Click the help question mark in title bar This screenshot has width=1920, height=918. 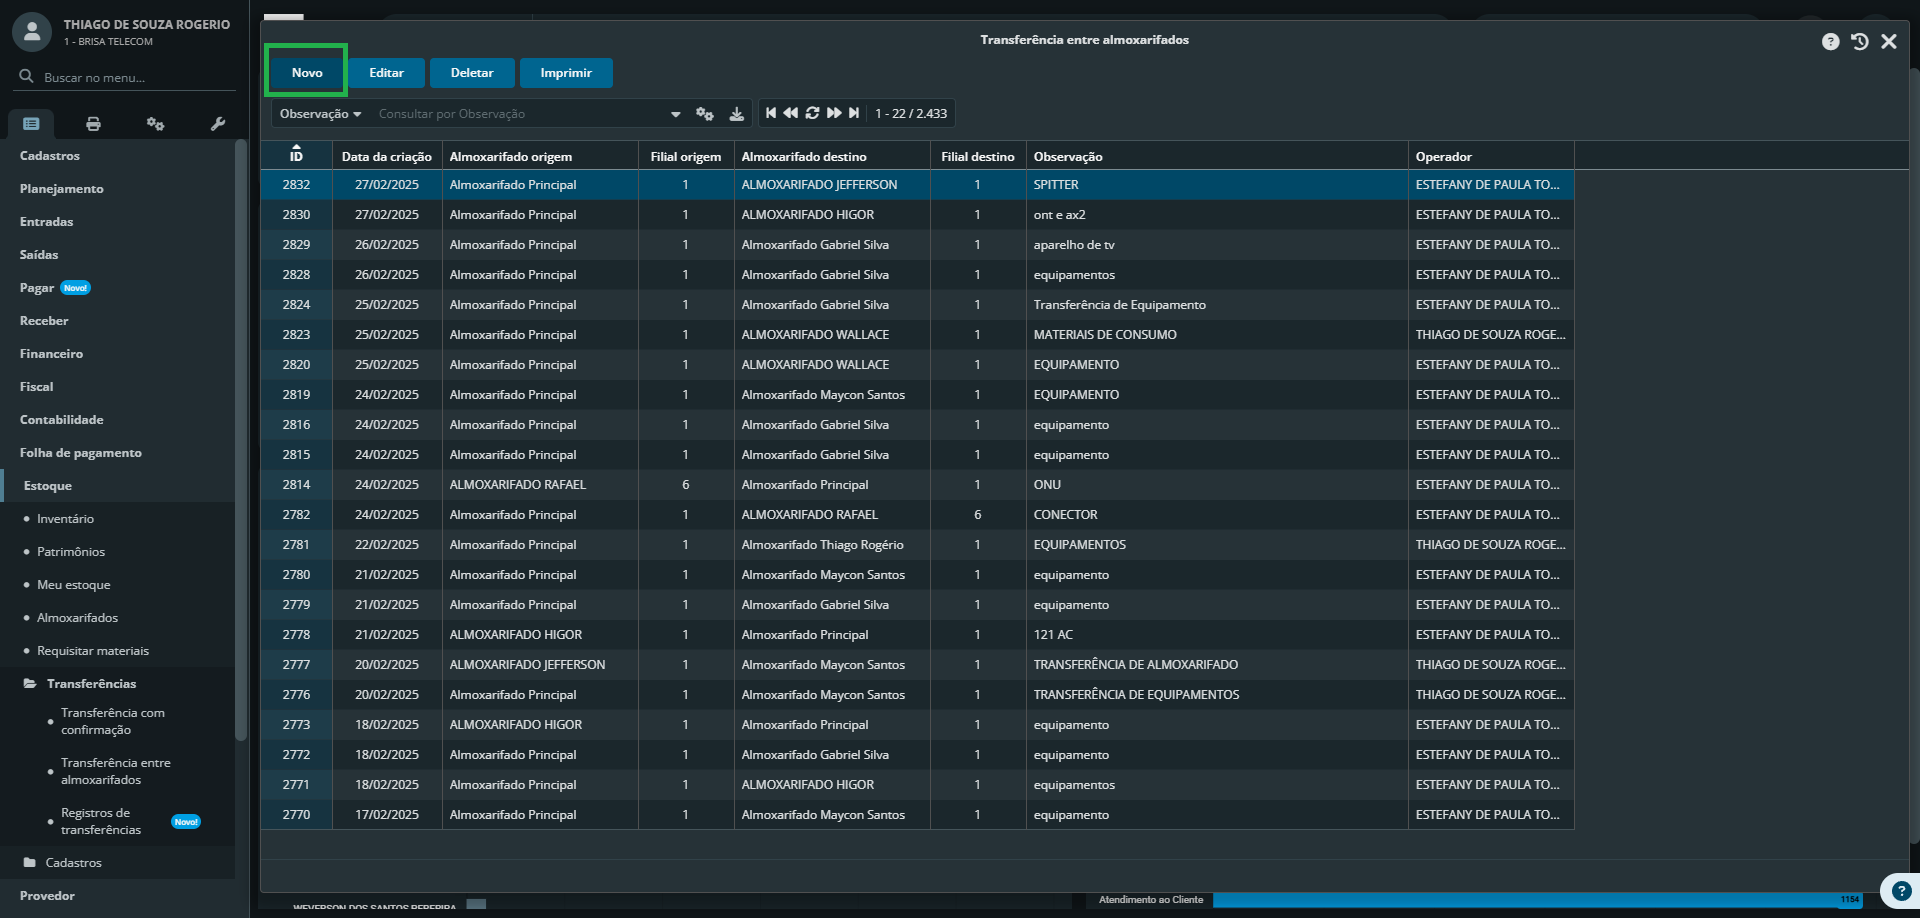(x=1830, y=41)
